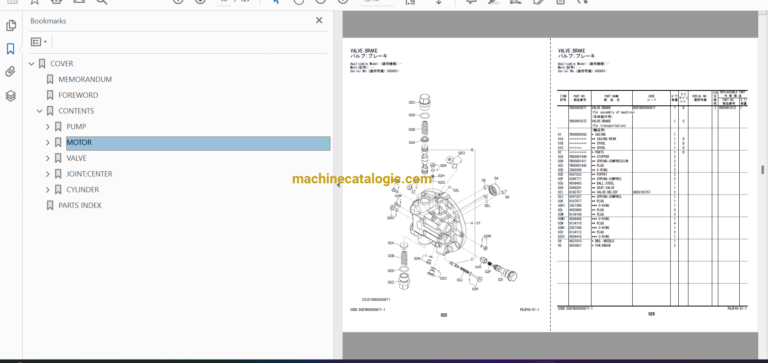Click the parts list table header row
This screenshot has width=768, height=363.
[x=652, y=98]
